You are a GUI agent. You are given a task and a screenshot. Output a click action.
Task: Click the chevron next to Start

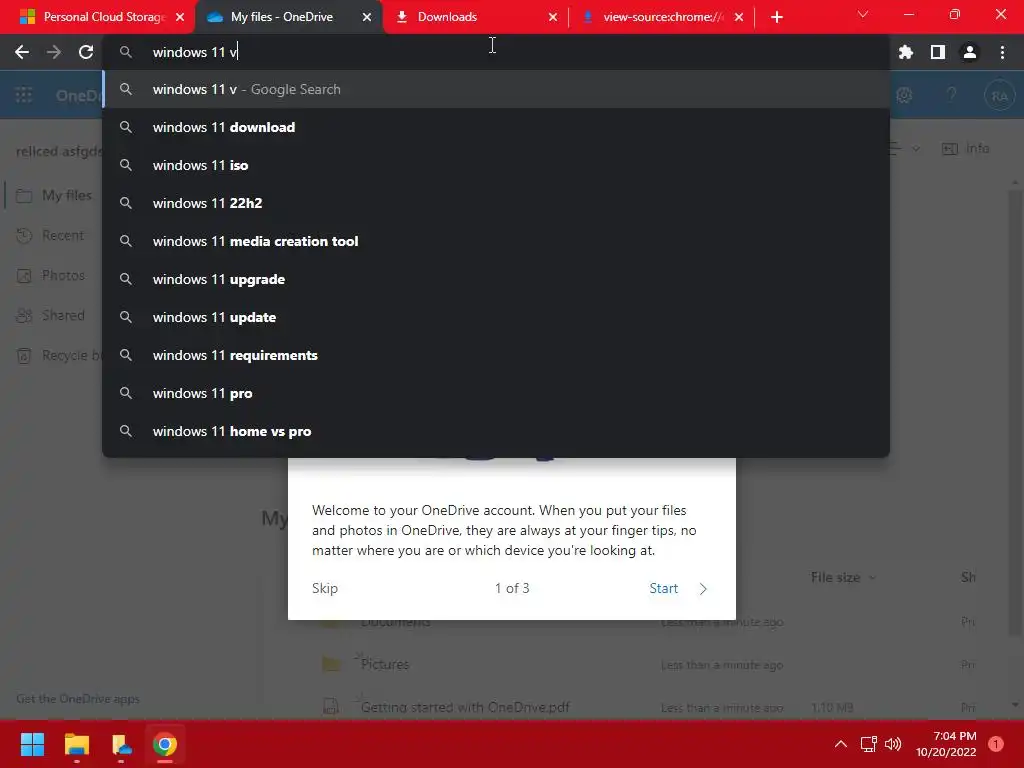click(x=703, y=589)
